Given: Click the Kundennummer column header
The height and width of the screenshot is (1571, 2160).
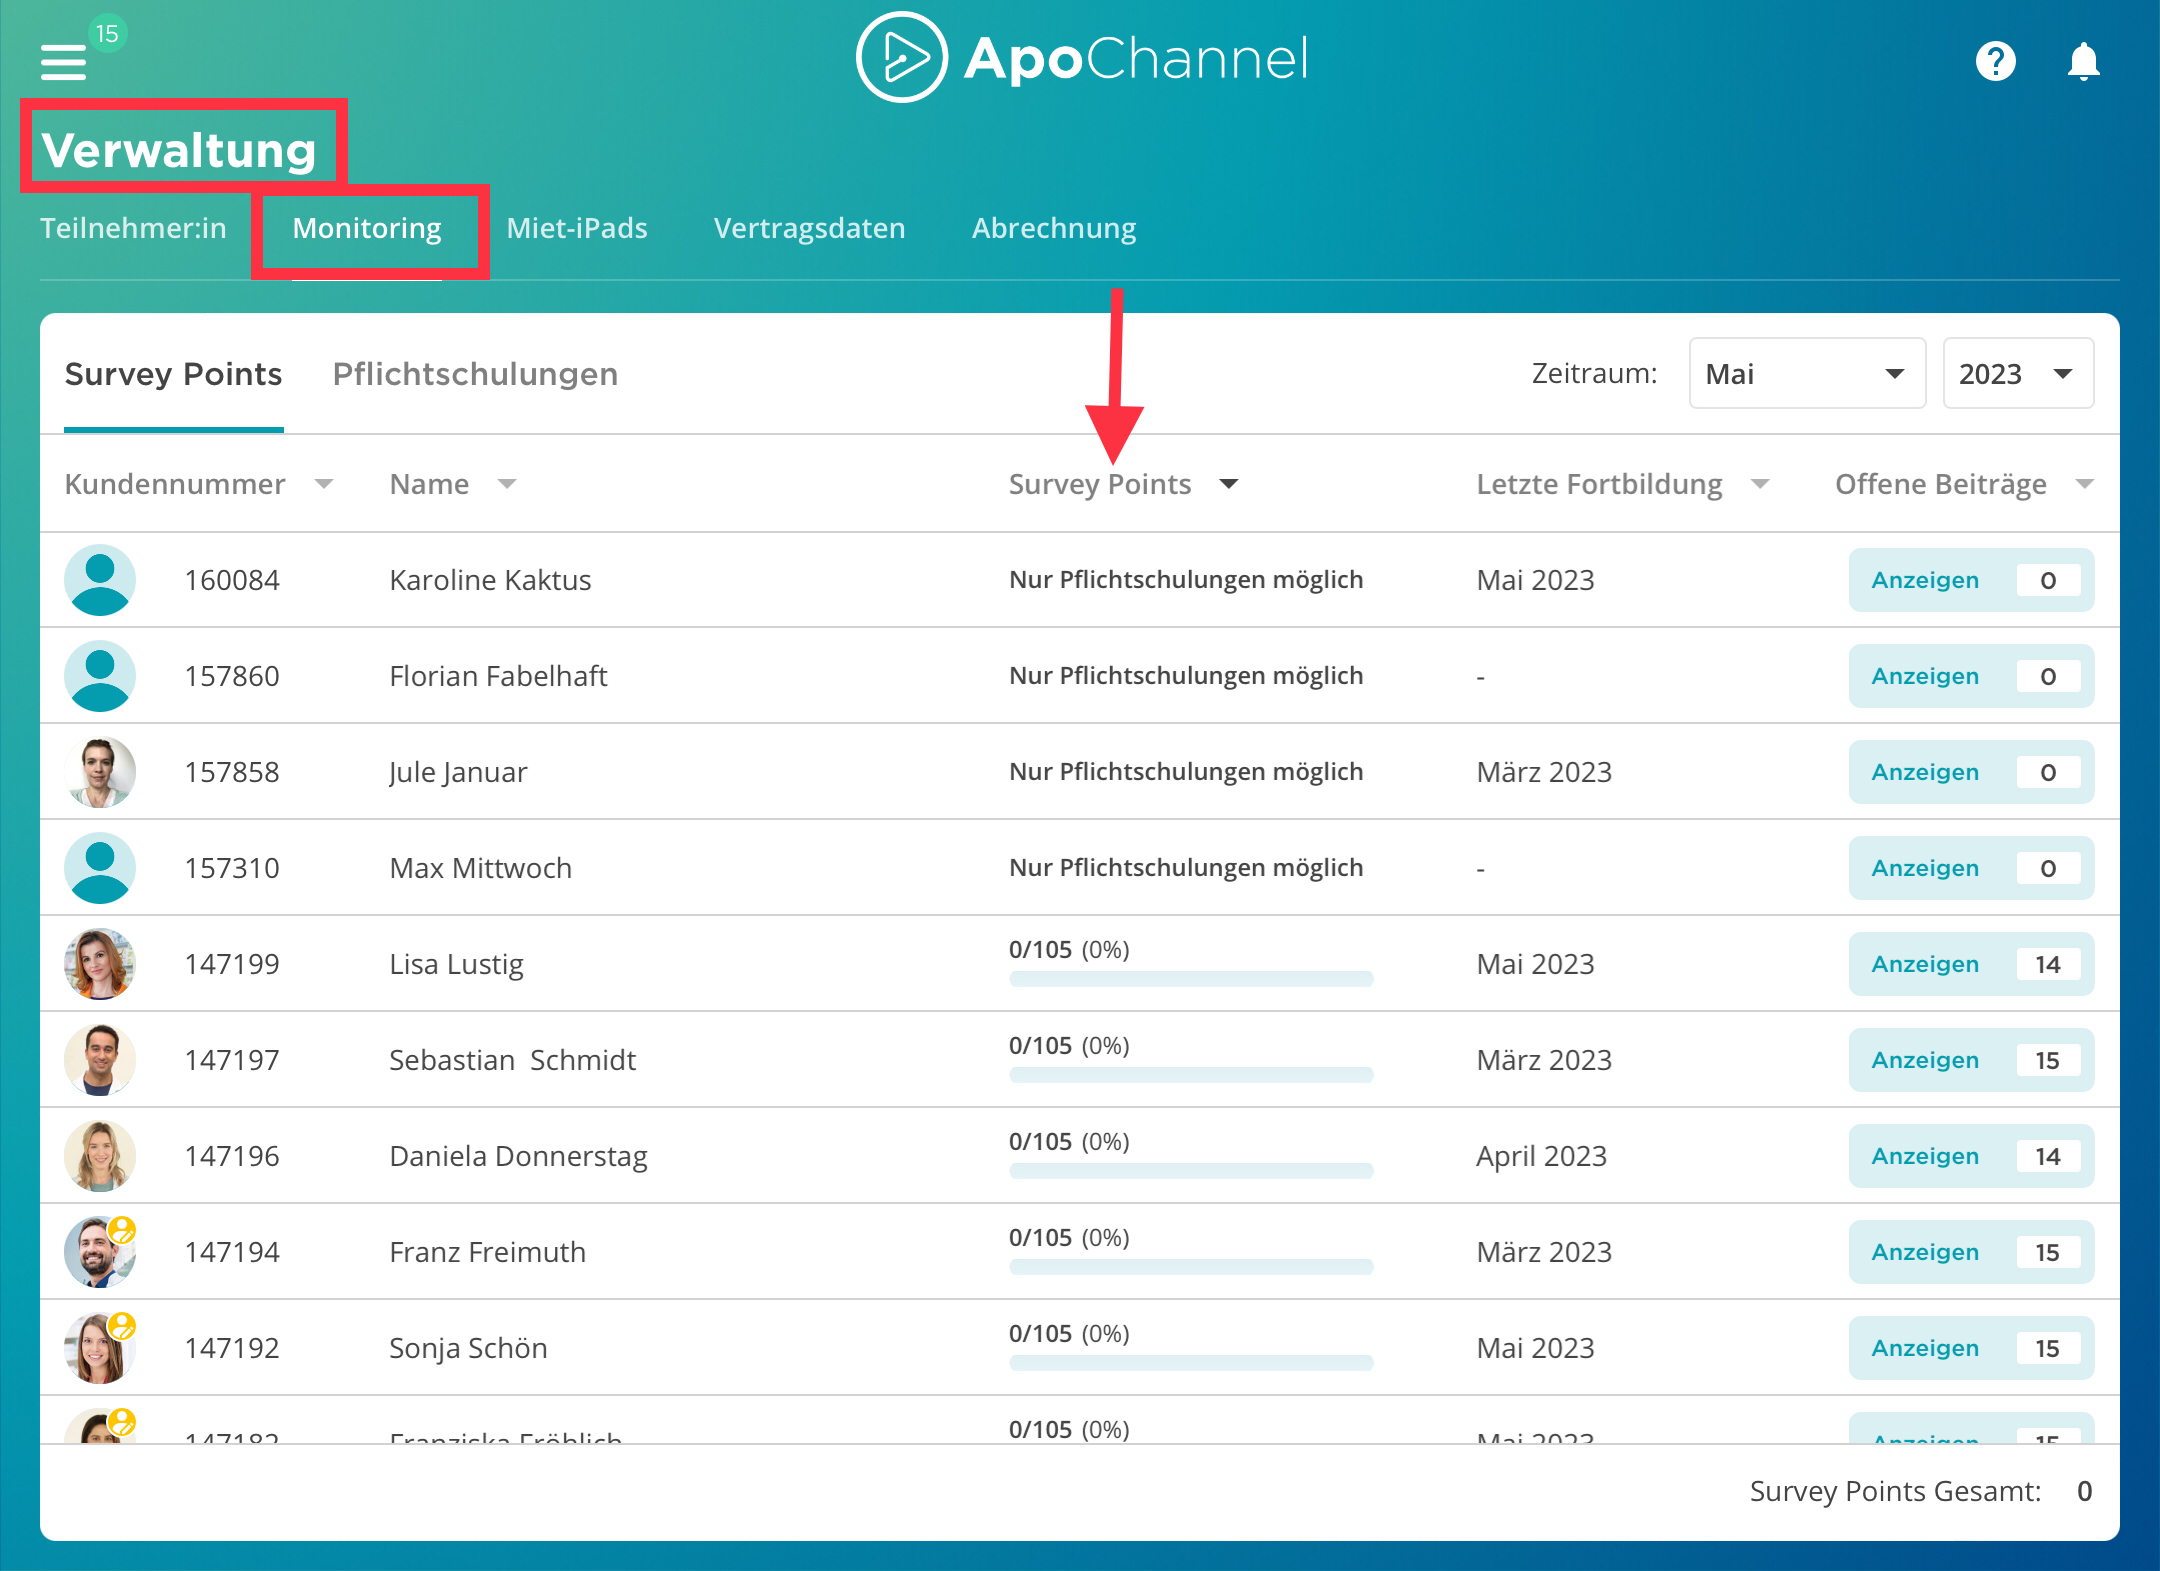Looking at the screenshot, I should pos(175,484).
